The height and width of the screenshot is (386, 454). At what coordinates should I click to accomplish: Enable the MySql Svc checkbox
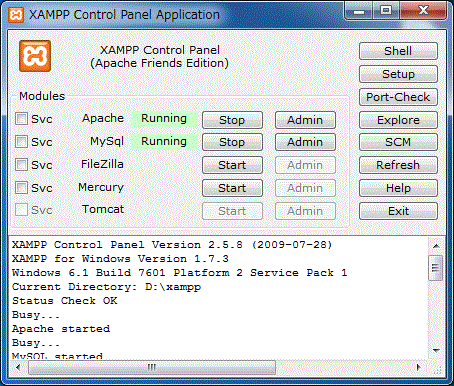[21, 142]
